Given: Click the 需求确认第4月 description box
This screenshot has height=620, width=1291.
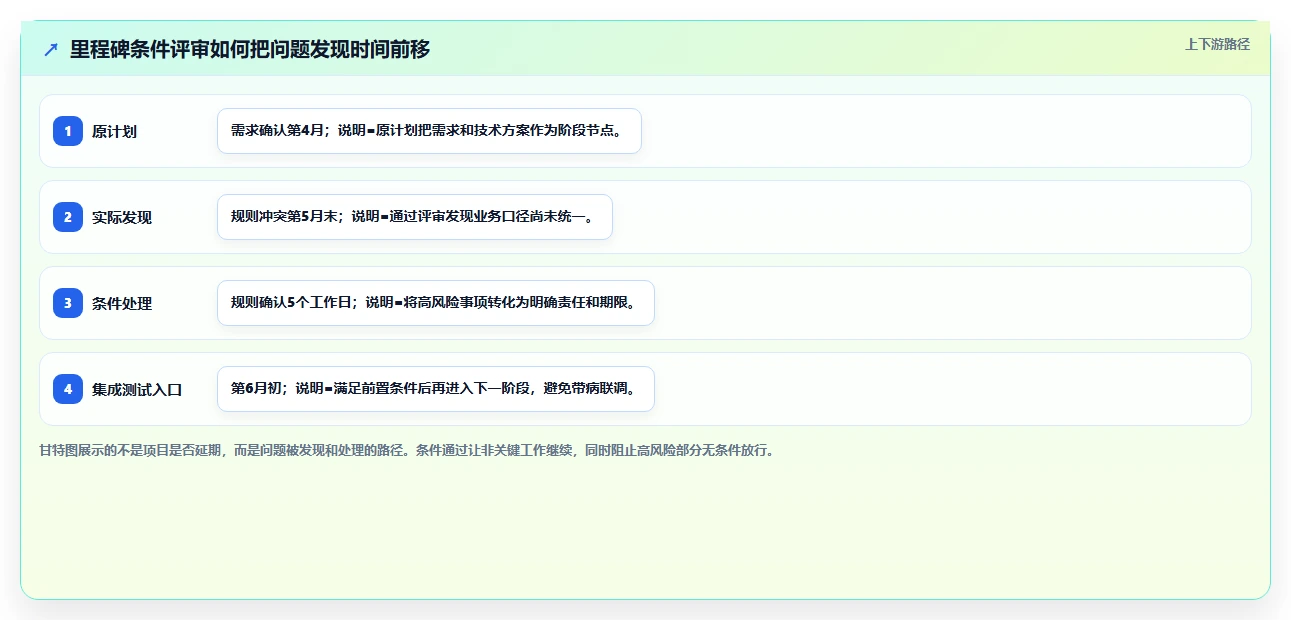Looking at the screenshot, I should pos(429,131).
